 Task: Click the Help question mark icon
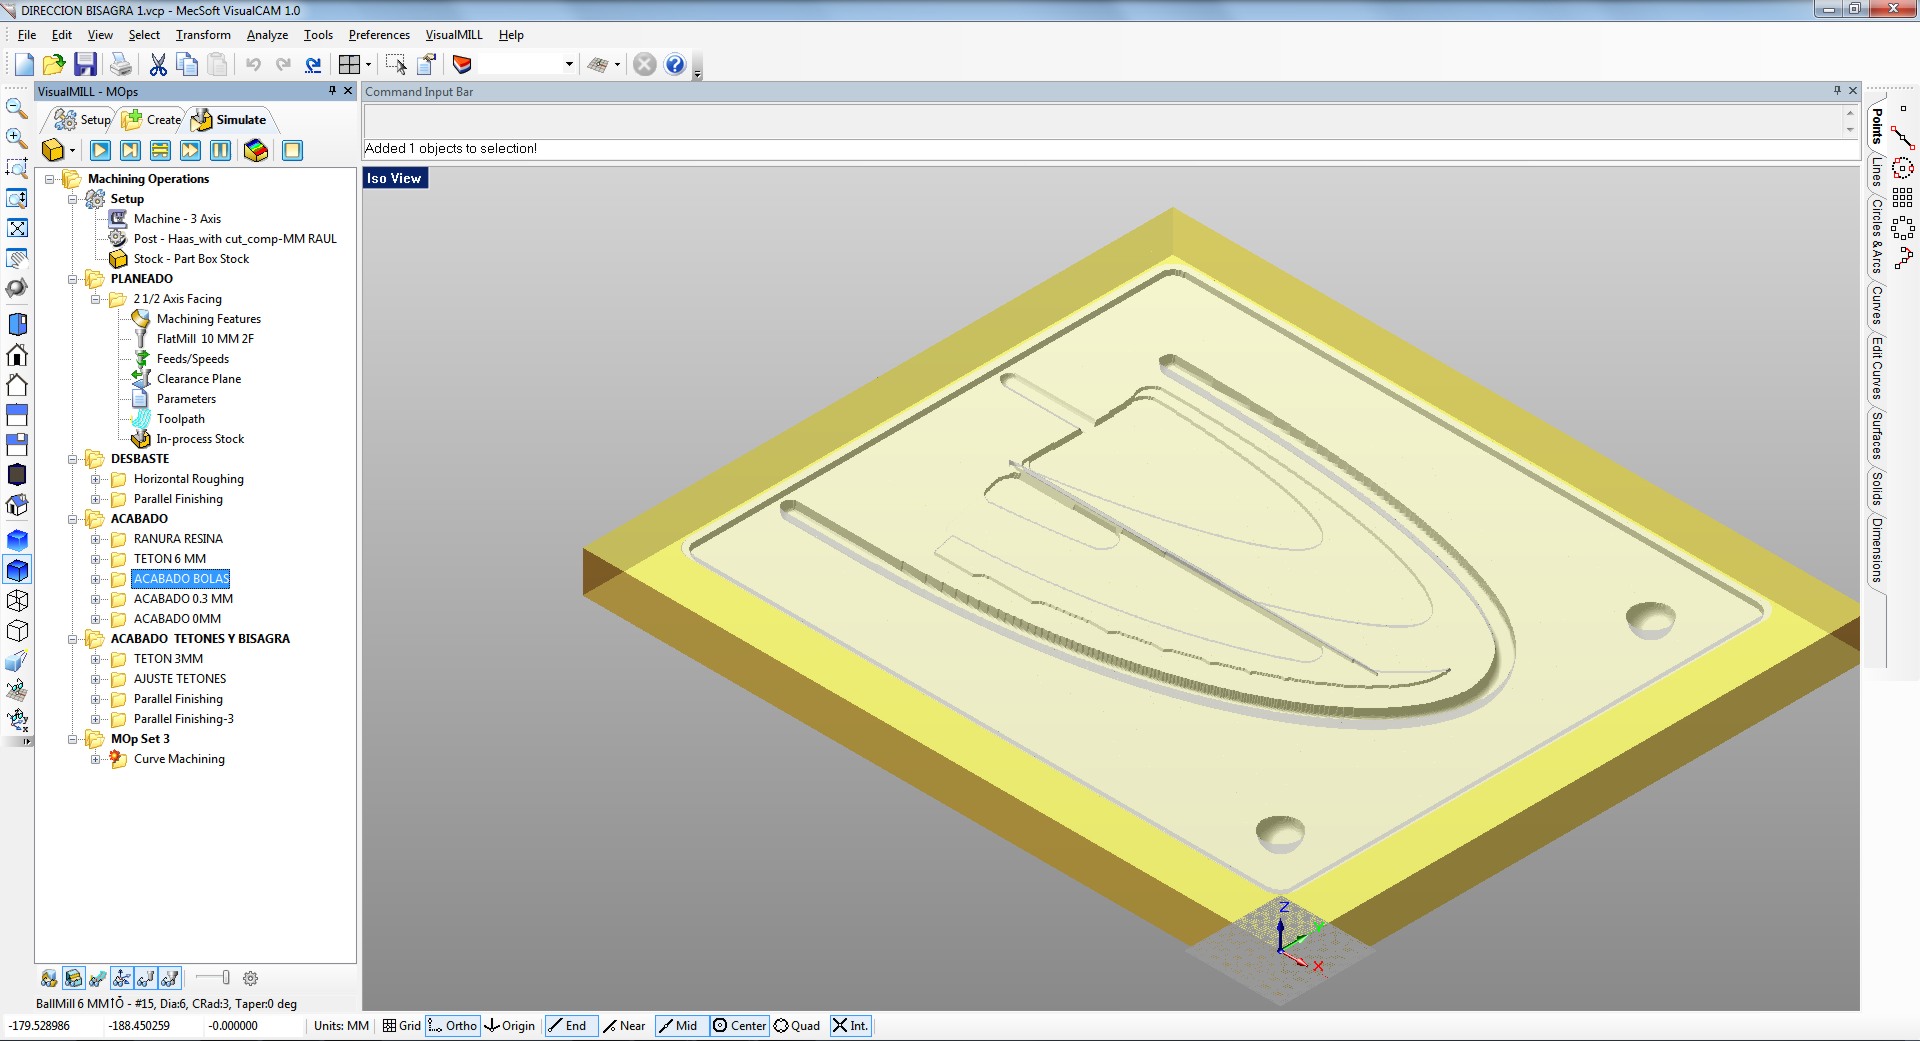[x=675, y=65]
